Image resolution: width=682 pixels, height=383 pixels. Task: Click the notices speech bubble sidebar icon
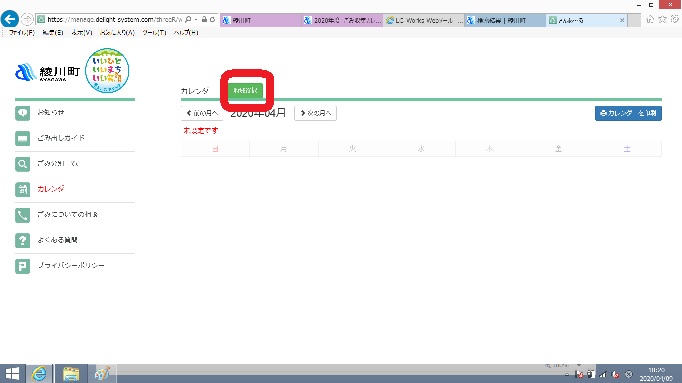23,113
